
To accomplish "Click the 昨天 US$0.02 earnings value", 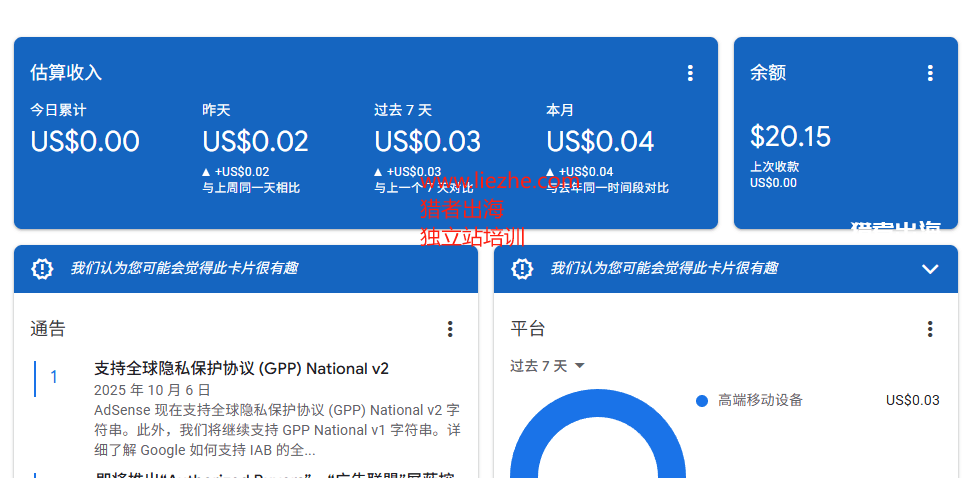I will (255, 141).
